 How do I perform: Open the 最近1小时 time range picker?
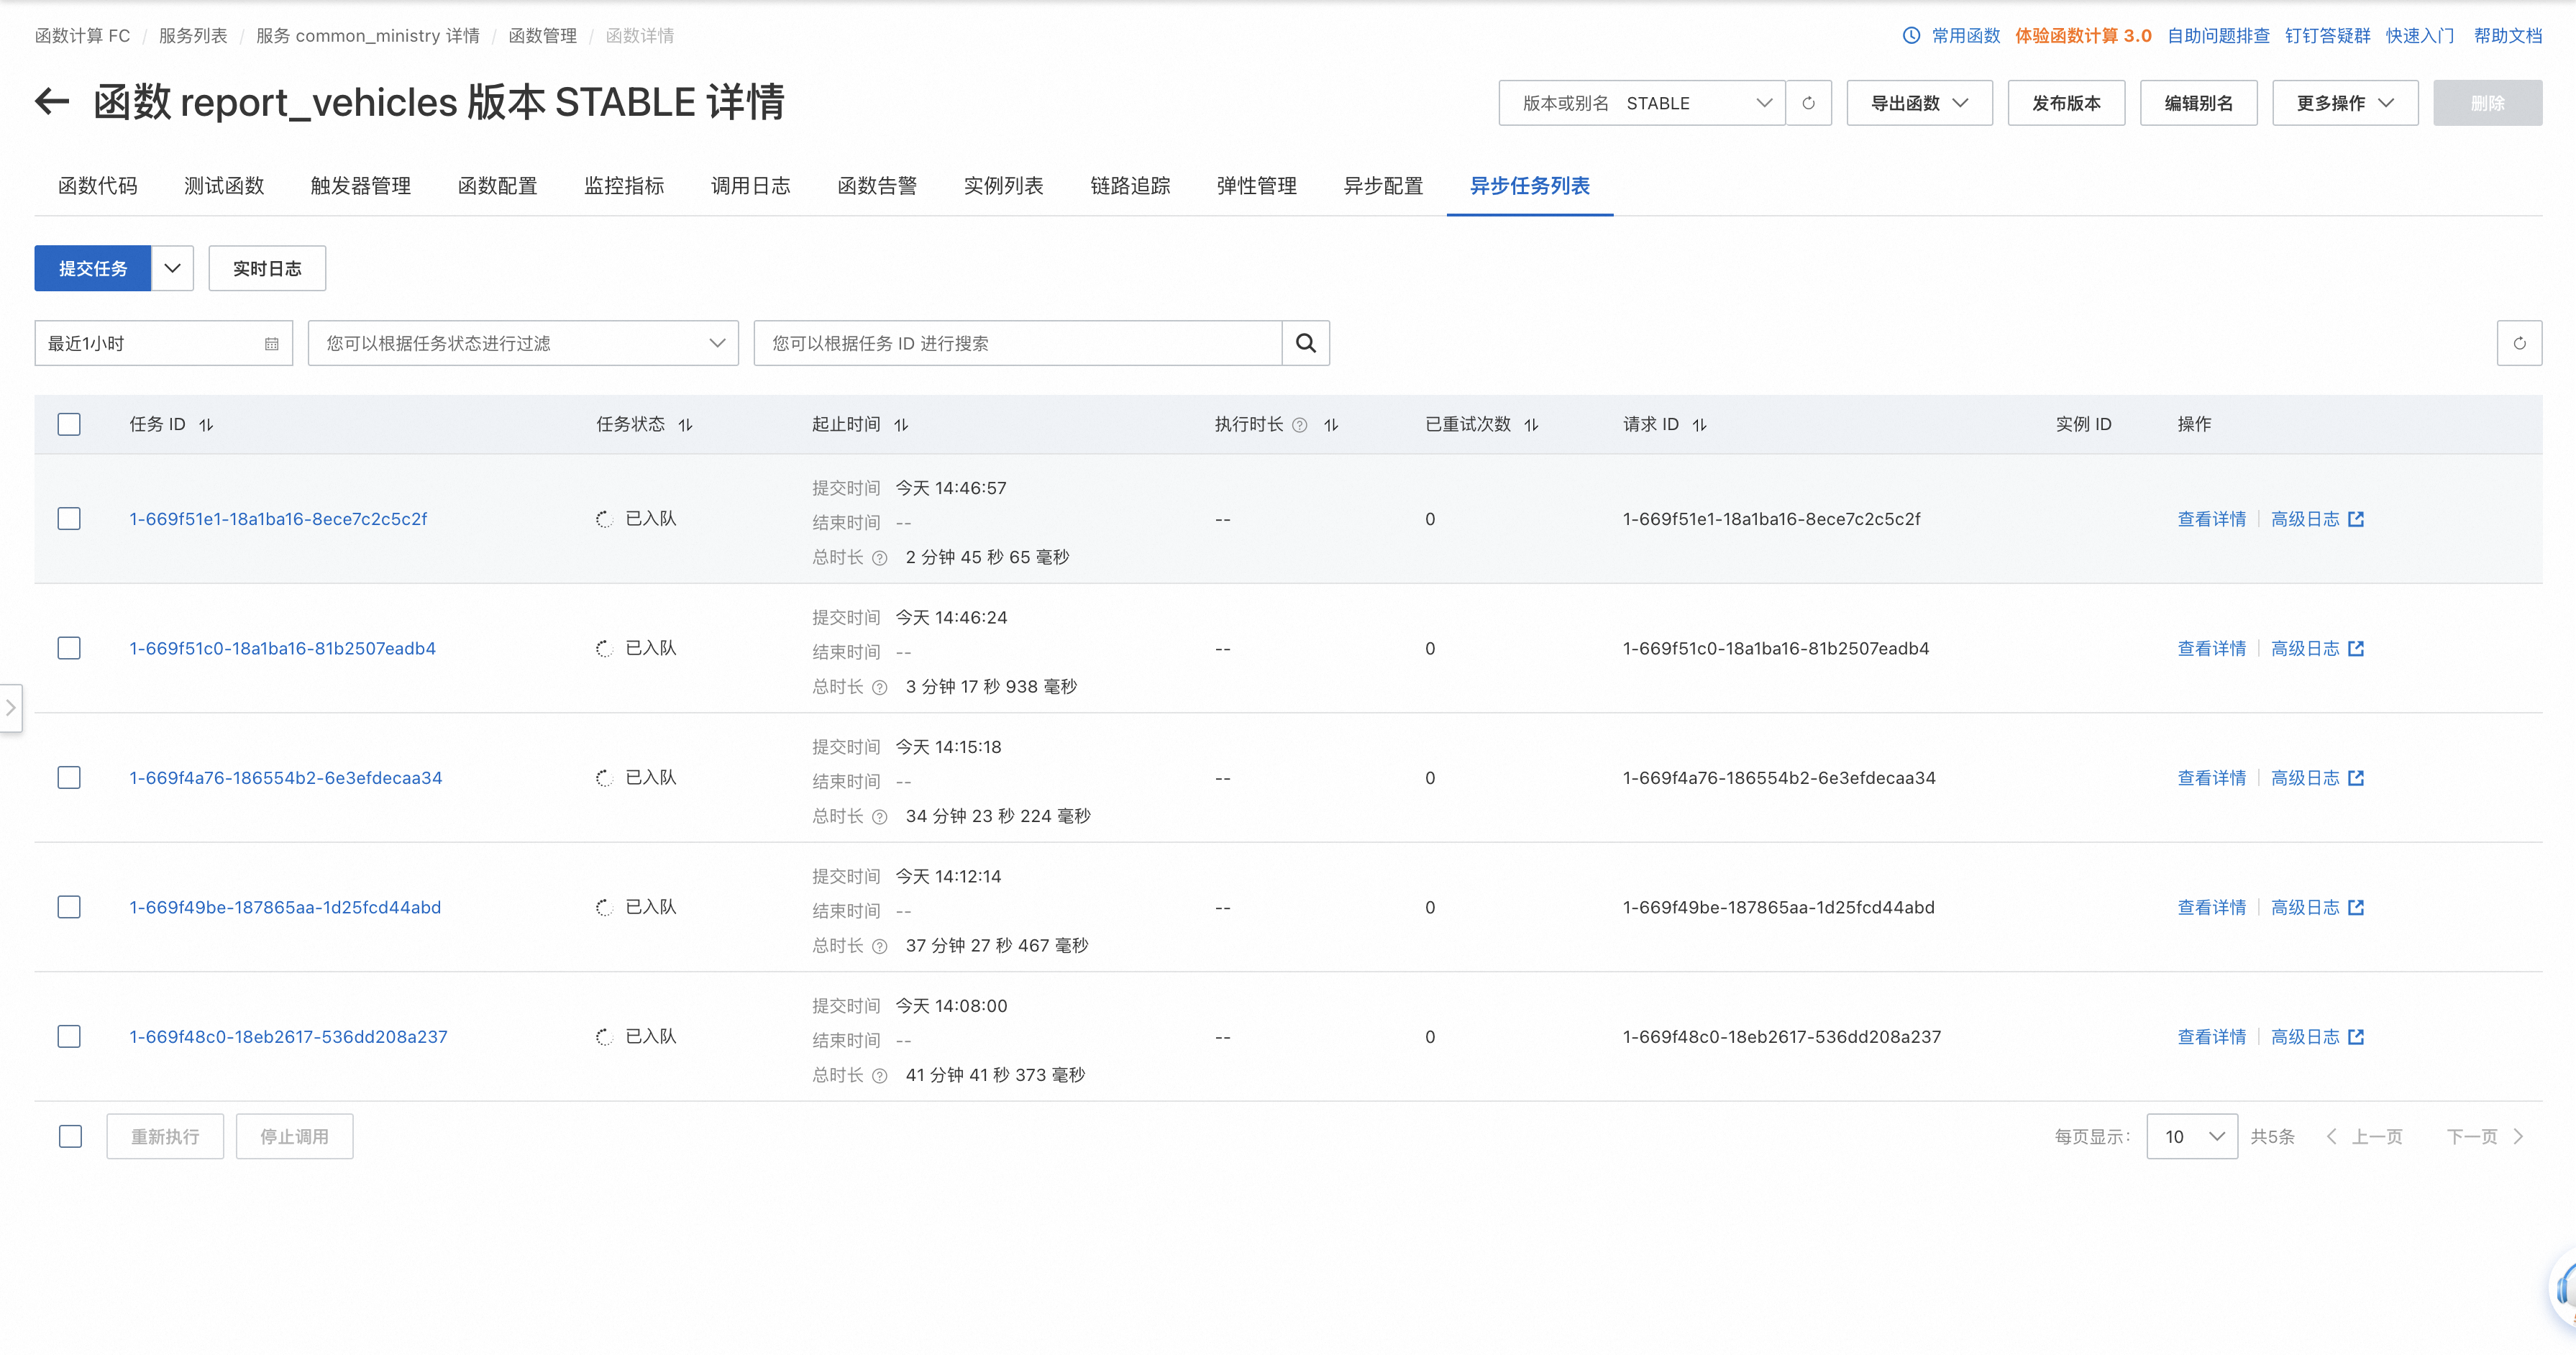pyautogui.click(x=163, y=343)
